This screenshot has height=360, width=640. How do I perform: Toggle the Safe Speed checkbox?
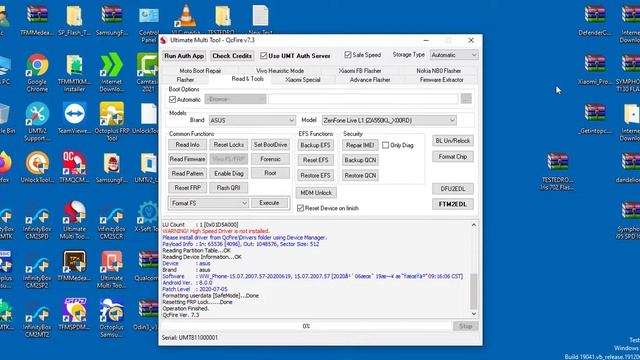[348, 55]
